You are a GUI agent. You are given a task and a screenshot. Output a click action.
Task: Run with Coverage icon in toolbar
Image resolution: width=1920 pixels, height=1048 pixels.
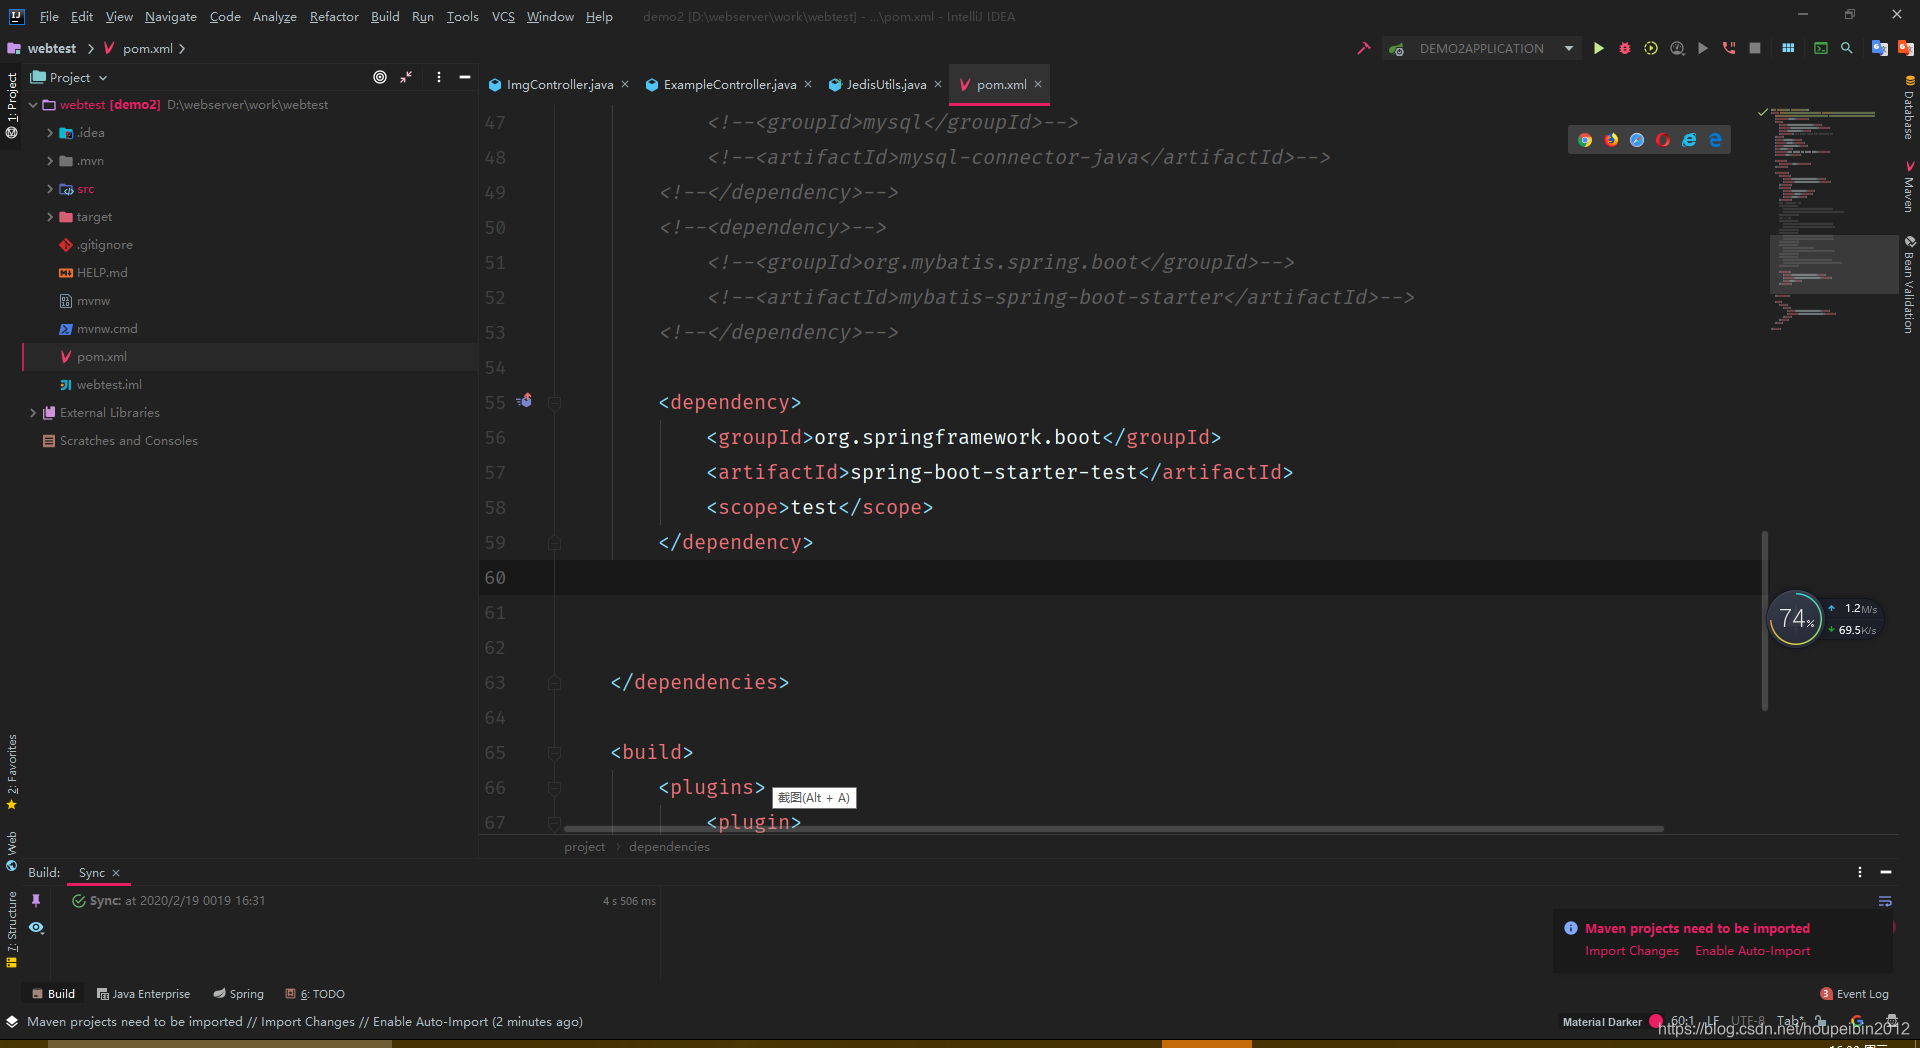point(1651,48)
